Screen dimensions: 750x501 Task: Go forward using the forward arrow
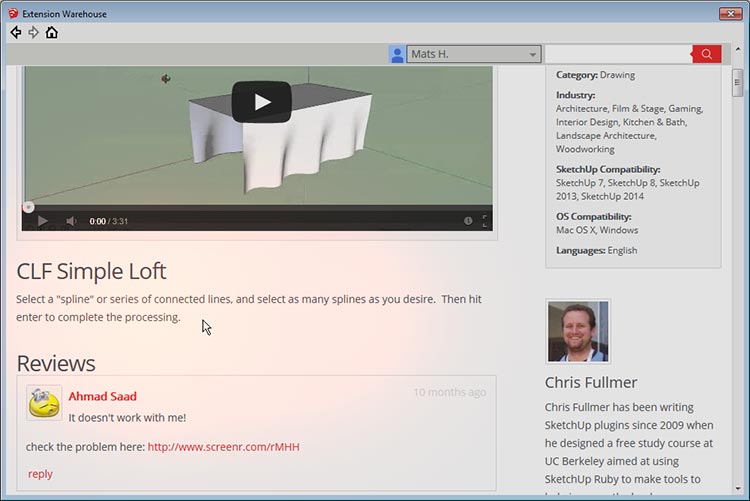(33, 33)
